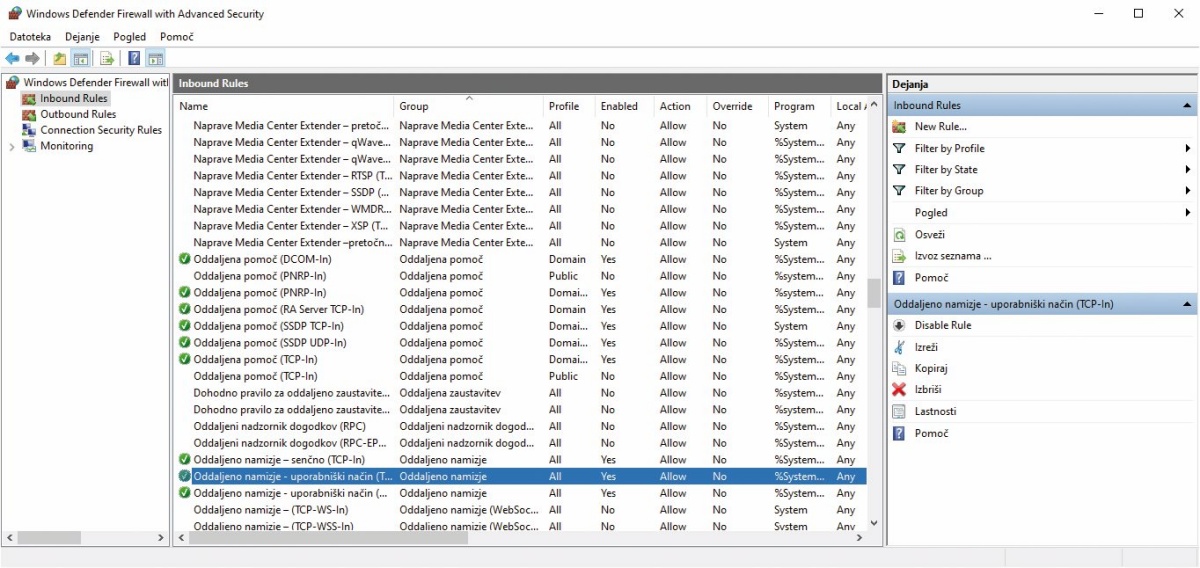The width and height of the screenshot is (1200, 568).
Task: Click the New Rule... action
Action: pyautogui.click(x=940, y=126)
